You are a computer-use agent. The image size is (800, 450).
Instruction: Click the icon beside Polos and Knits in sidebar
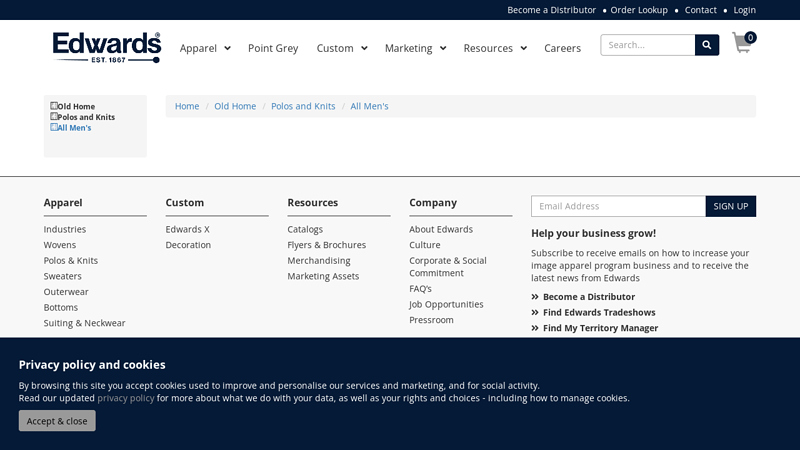[54, 116]
